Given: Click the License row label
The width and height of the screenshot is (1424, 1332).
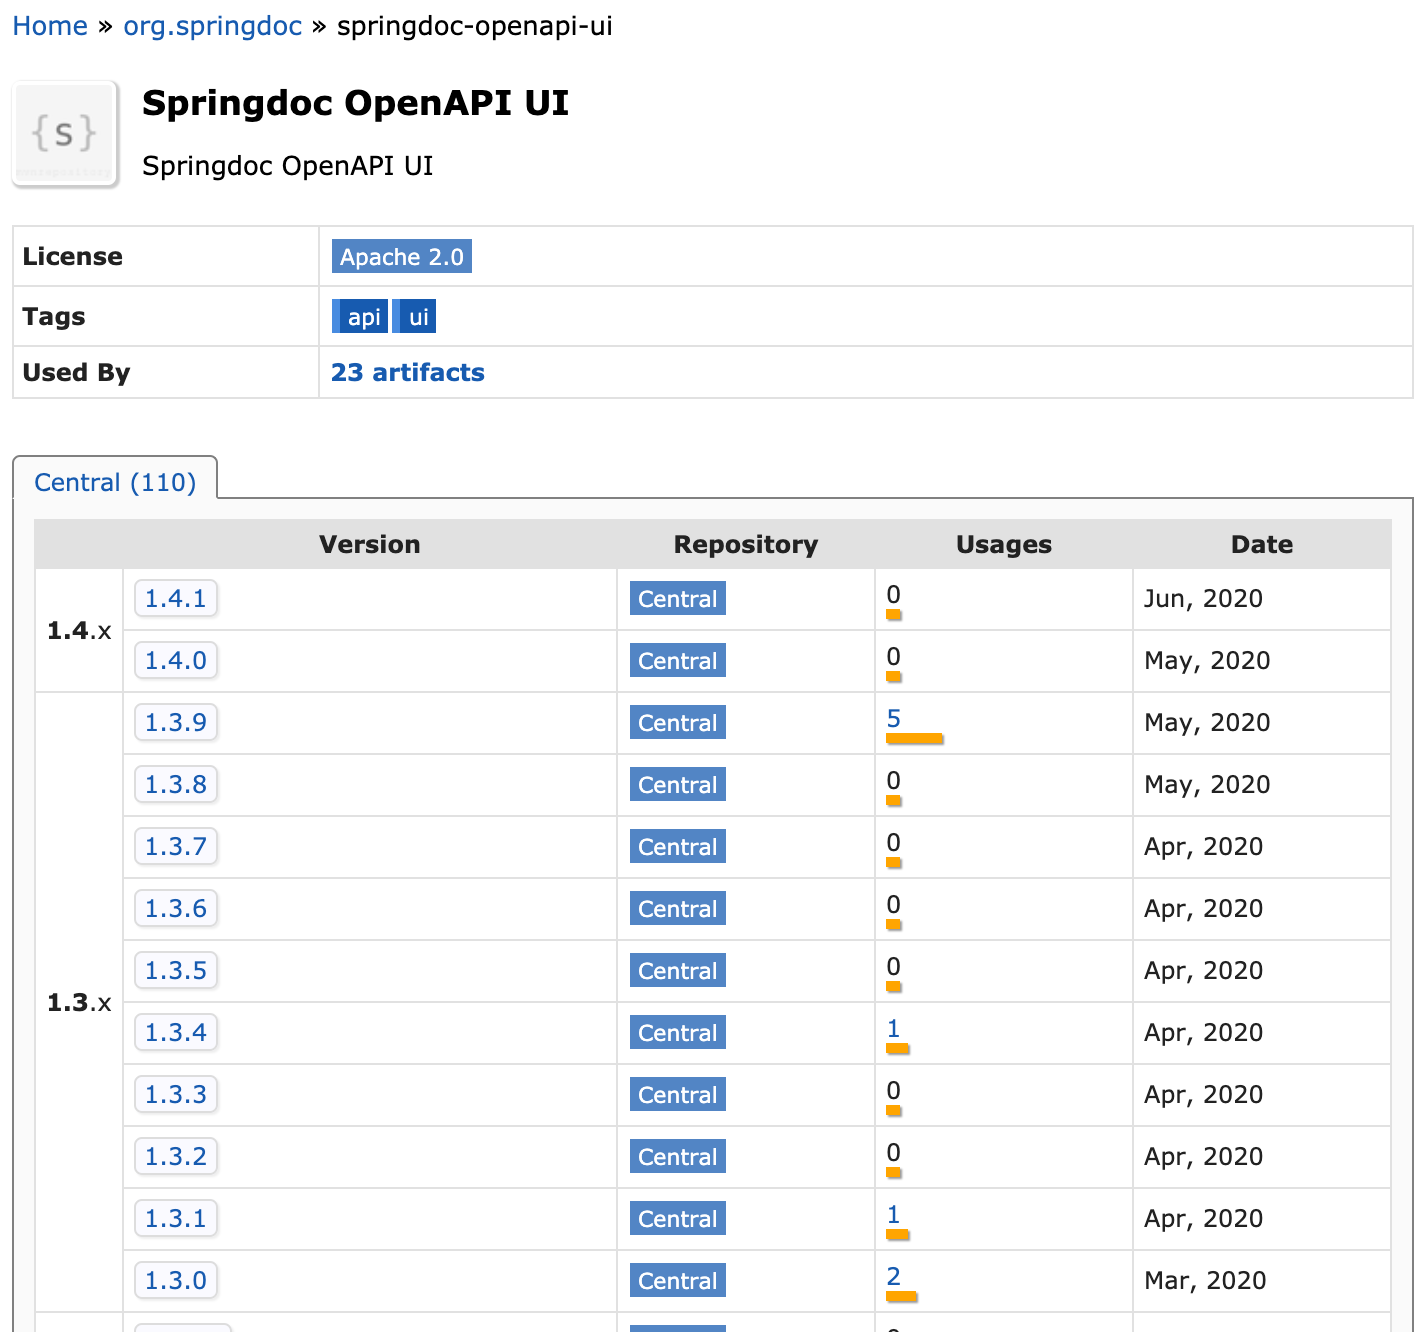Looking at the screenshot, I should [x=73, y=257].
